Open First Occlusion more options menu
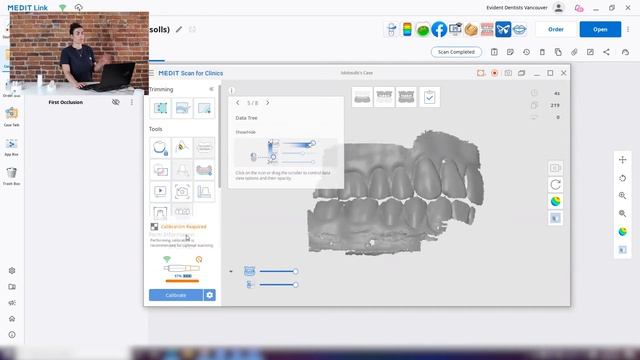The height and width of the screenshot is (360, 640). pos(132,102)
